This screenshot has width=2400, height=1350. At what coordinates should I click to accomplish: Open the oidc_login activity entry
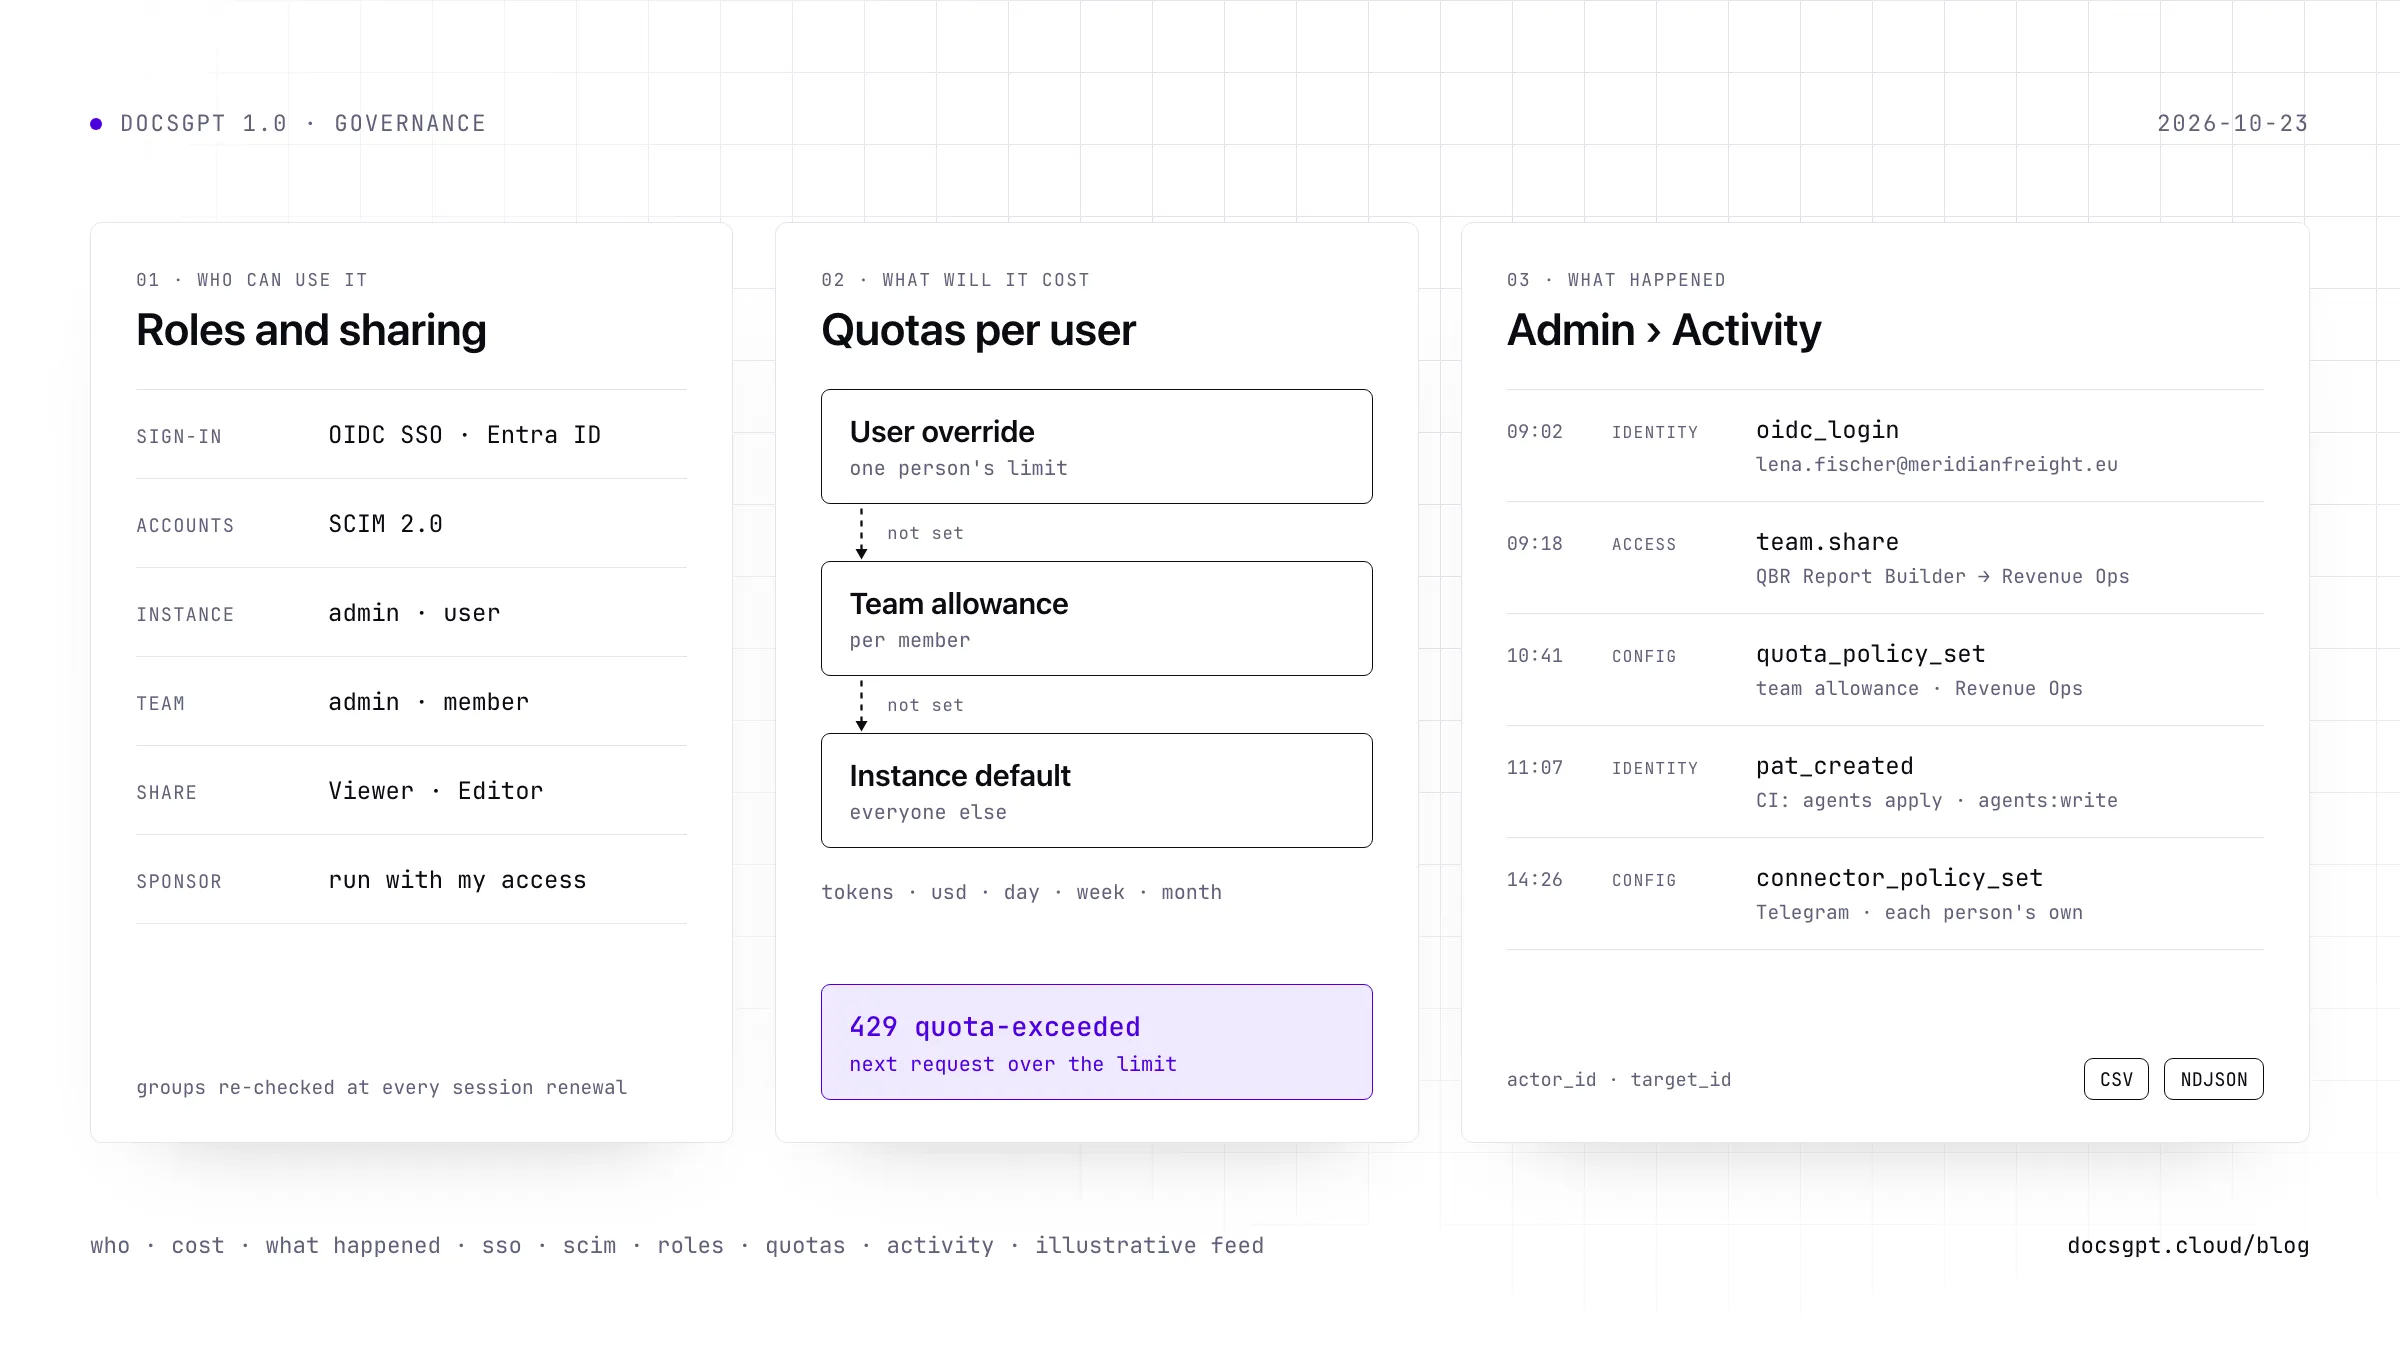click(1885, 446)
